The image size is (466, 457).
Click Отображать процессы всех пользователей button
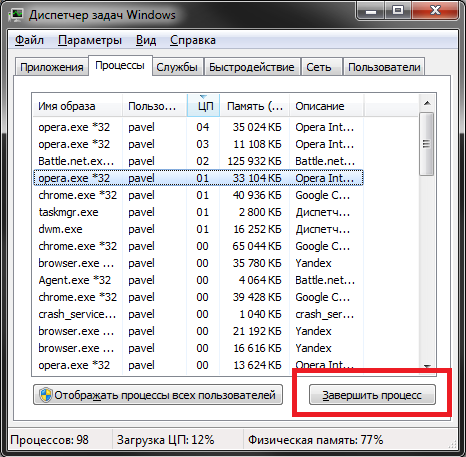[x=158, y=395]
